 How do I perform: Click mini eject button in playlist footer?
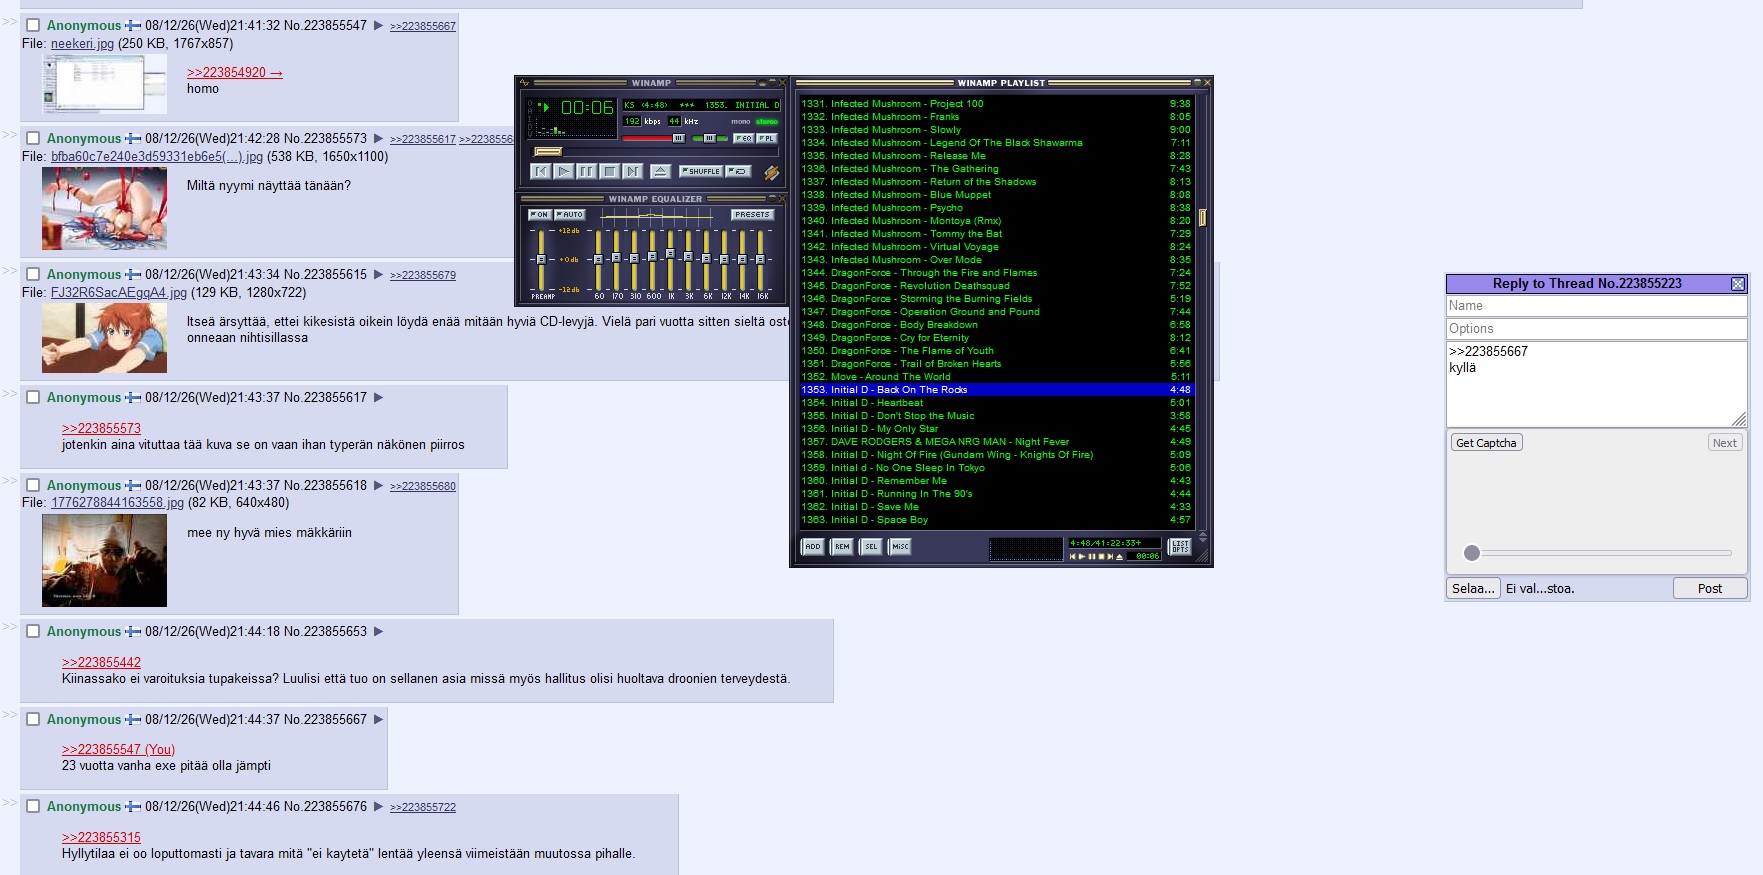pos(1119,556)
